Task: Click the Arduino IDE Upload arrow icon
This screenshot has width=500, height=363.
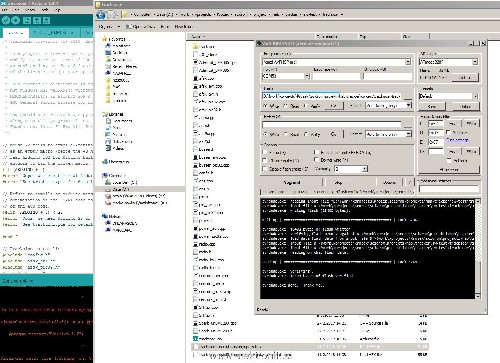Action: (16, 20)
